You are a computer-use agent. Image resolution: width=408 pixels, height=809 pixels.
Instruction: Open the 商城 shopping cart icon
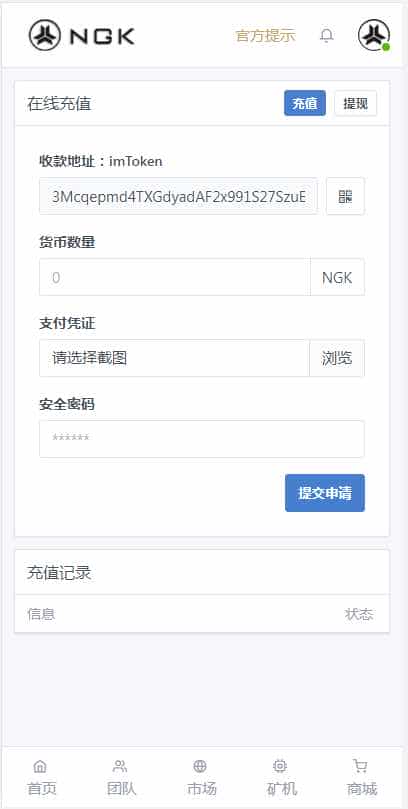click(x=360, y=766)
